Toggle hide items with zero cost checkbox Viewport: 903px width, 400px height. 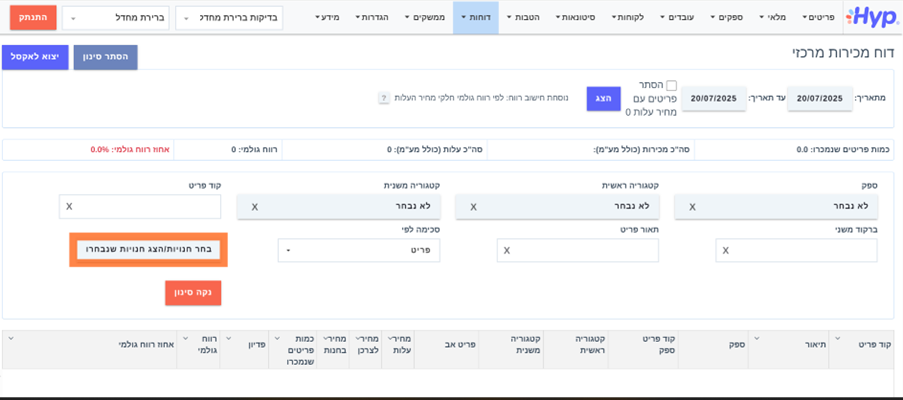pos(671,86)
